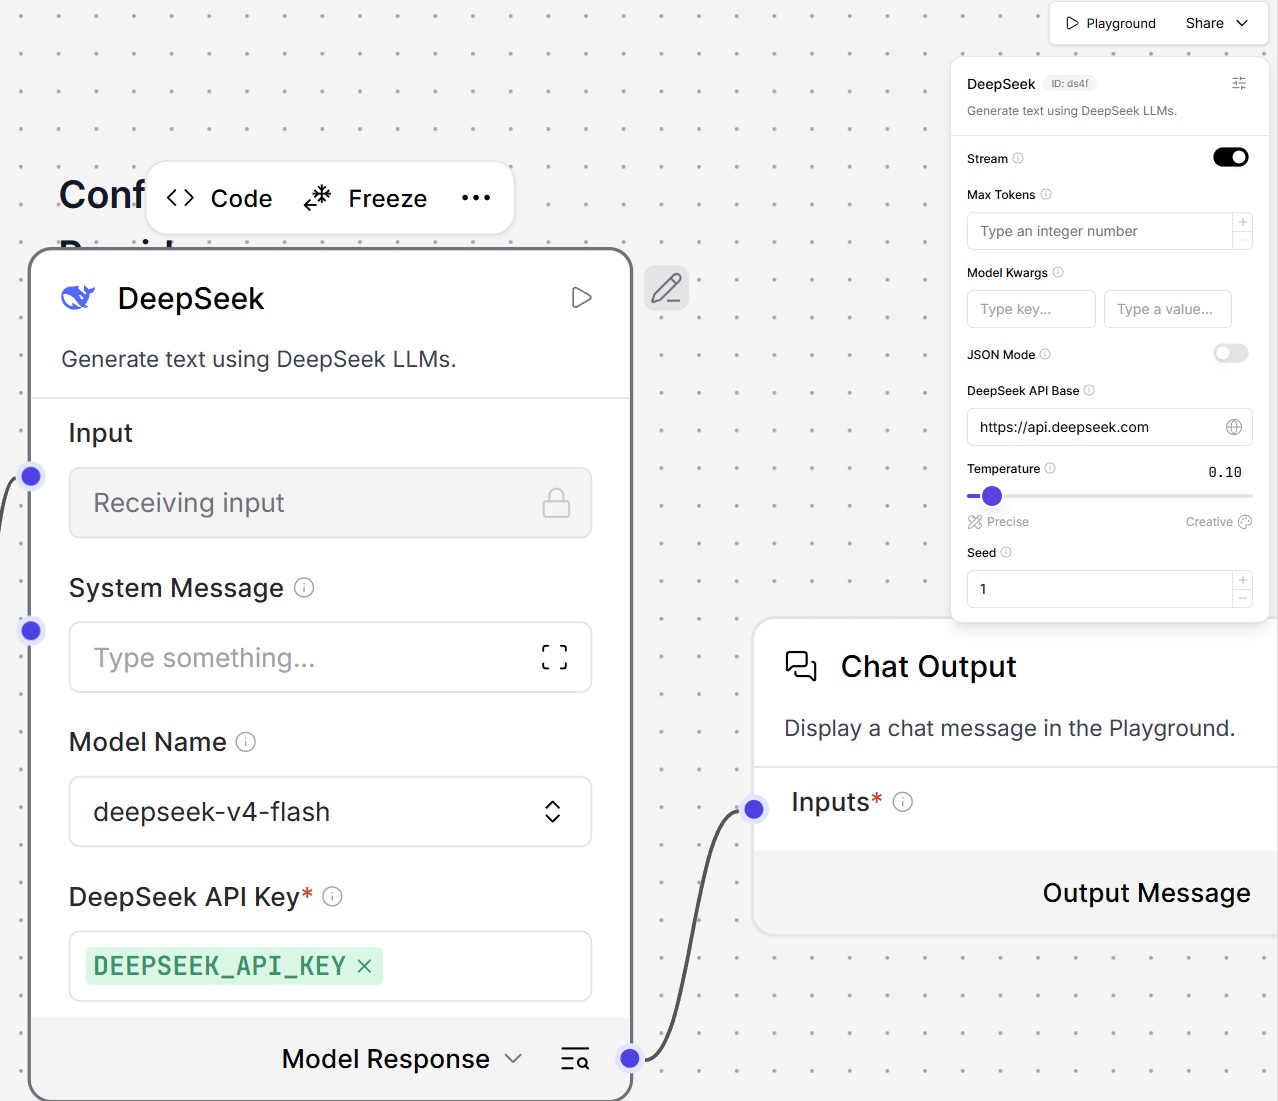The width and height of the screenshot is (1278, 1101).
Task: Remove the DEEPSEEK_API_KEY variable with x
Action: [364, 966]
